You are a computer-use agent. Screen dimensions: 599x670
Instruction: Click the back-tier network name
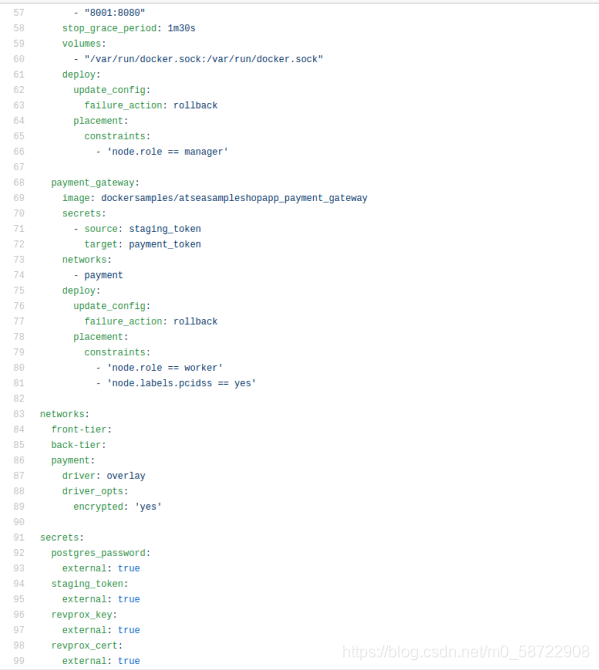click(76, 445)
